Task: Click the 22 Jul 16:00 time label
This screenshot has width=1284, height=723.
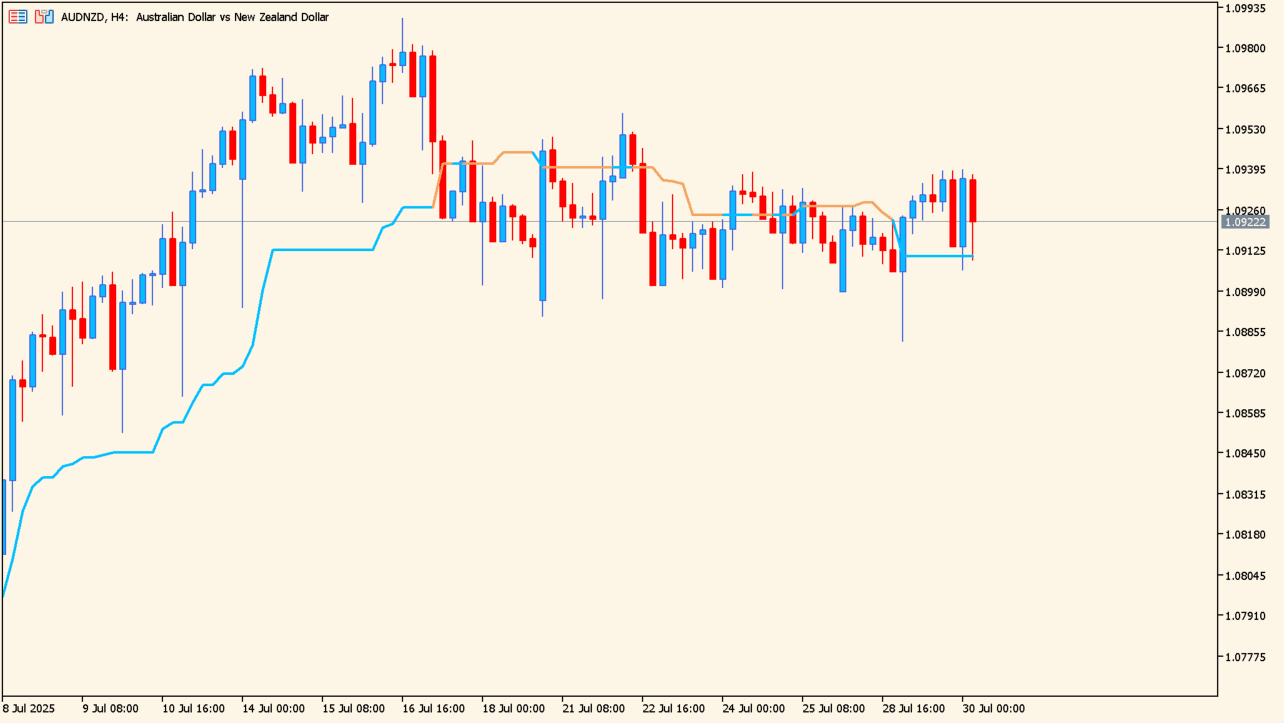Action: coord(673,709)
